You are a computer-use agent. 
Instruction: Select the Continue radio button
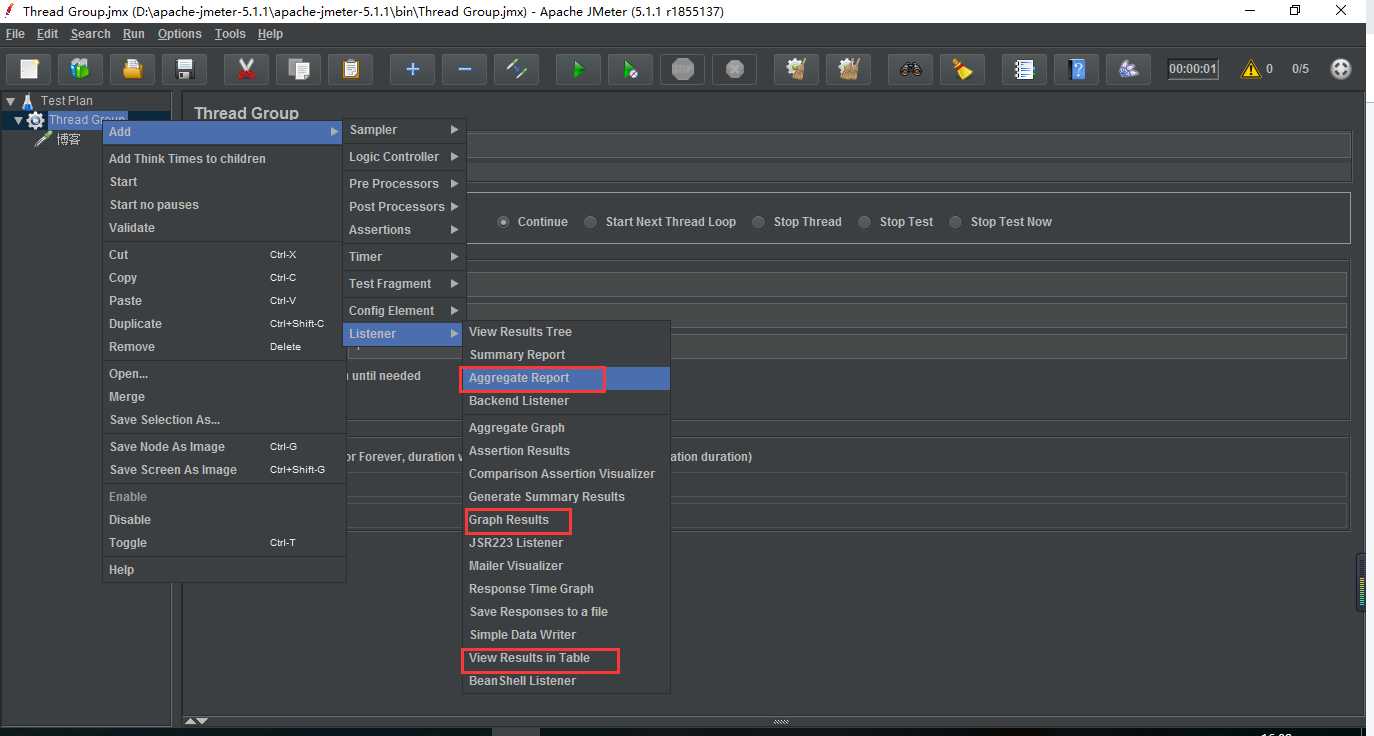[503, 222]
